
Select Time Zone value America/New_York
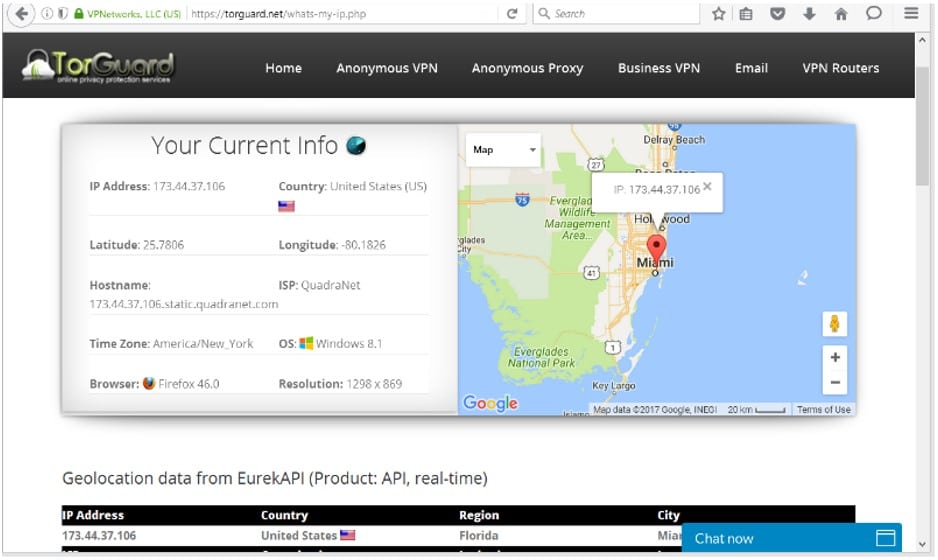click(x=203, y=343)
